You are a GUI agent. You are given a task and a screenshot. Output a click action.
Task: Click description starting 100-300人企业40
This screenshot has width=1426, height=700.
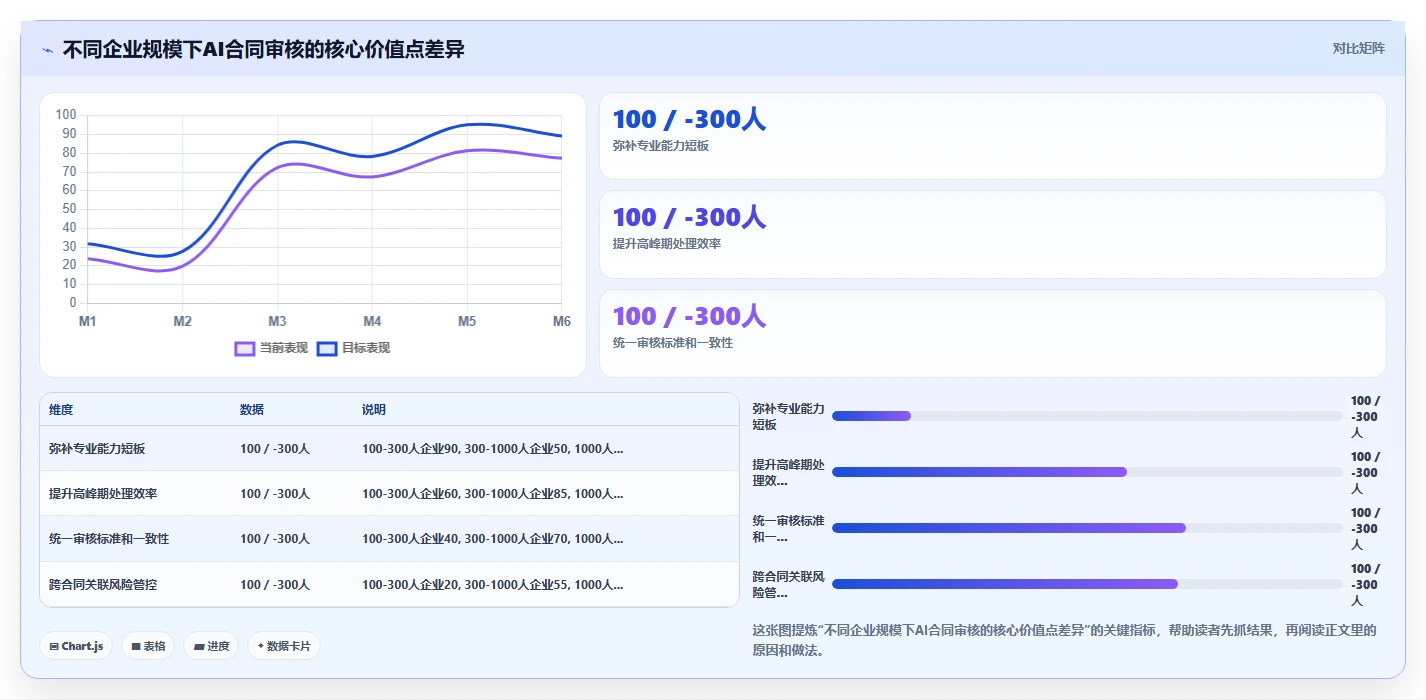click(493, 539)
